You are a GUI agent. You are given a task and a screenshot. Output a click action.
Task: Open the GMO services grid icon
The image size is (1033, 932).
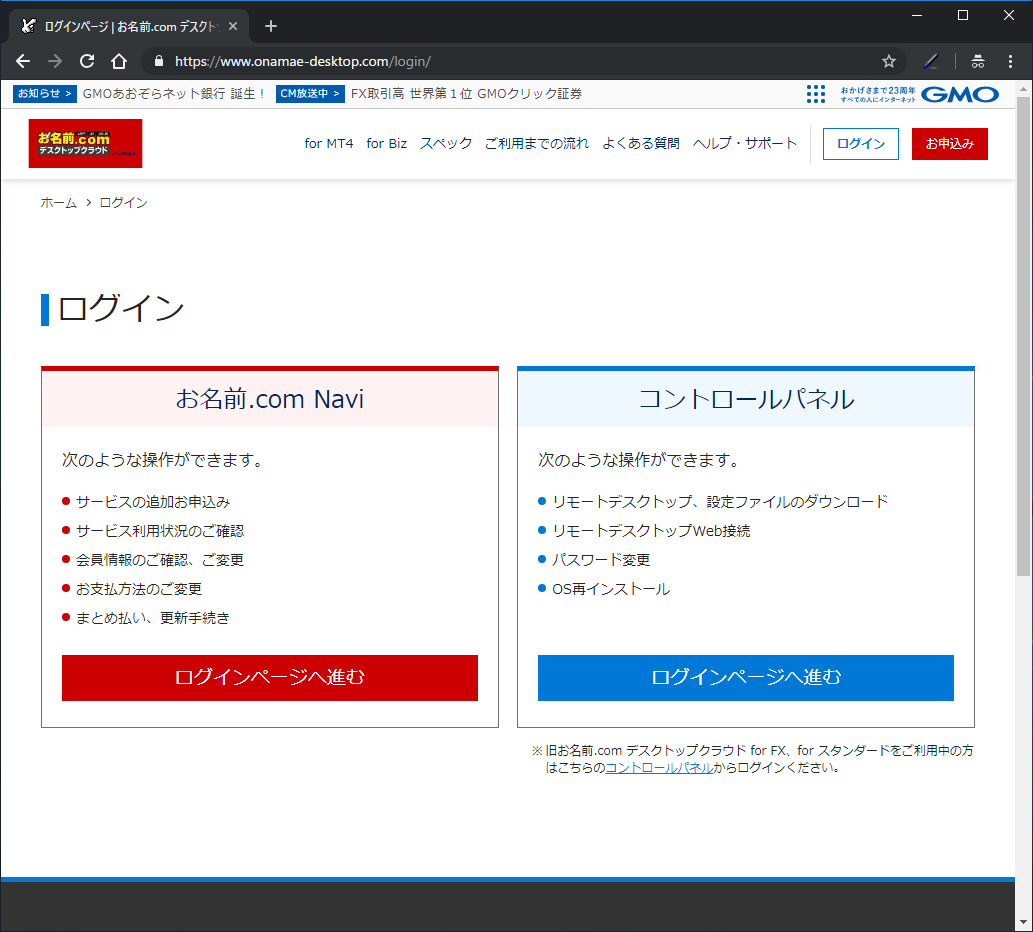pyautogui.click(x=816, y=94)
